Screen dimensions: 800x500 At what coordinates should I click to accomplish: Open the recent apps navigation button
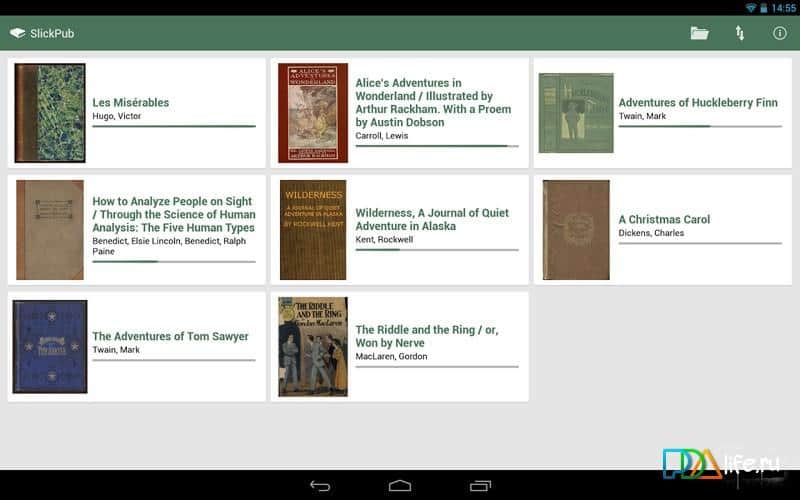[480, 486]
